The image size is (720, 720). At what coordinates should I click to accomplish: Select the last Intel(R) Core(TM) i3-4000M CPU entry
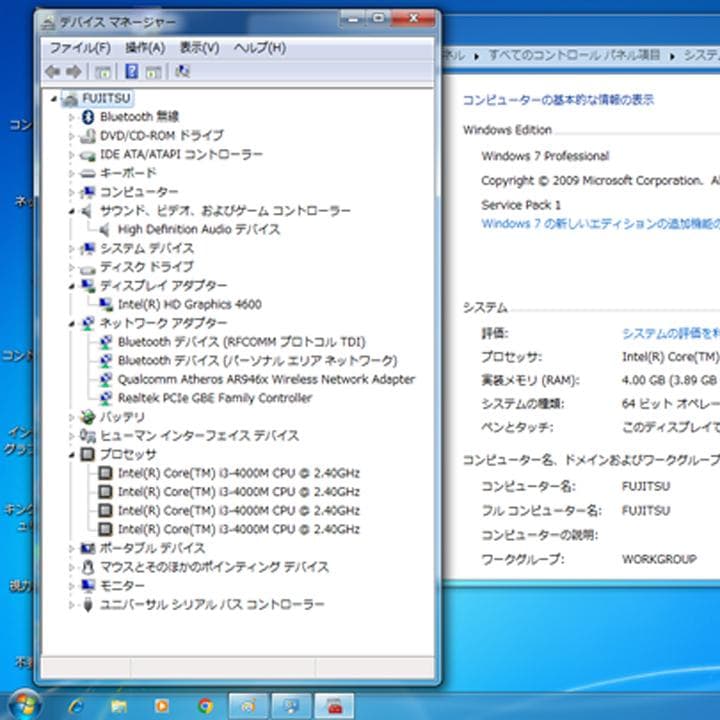pyautogui.click(x=239, y=529)
